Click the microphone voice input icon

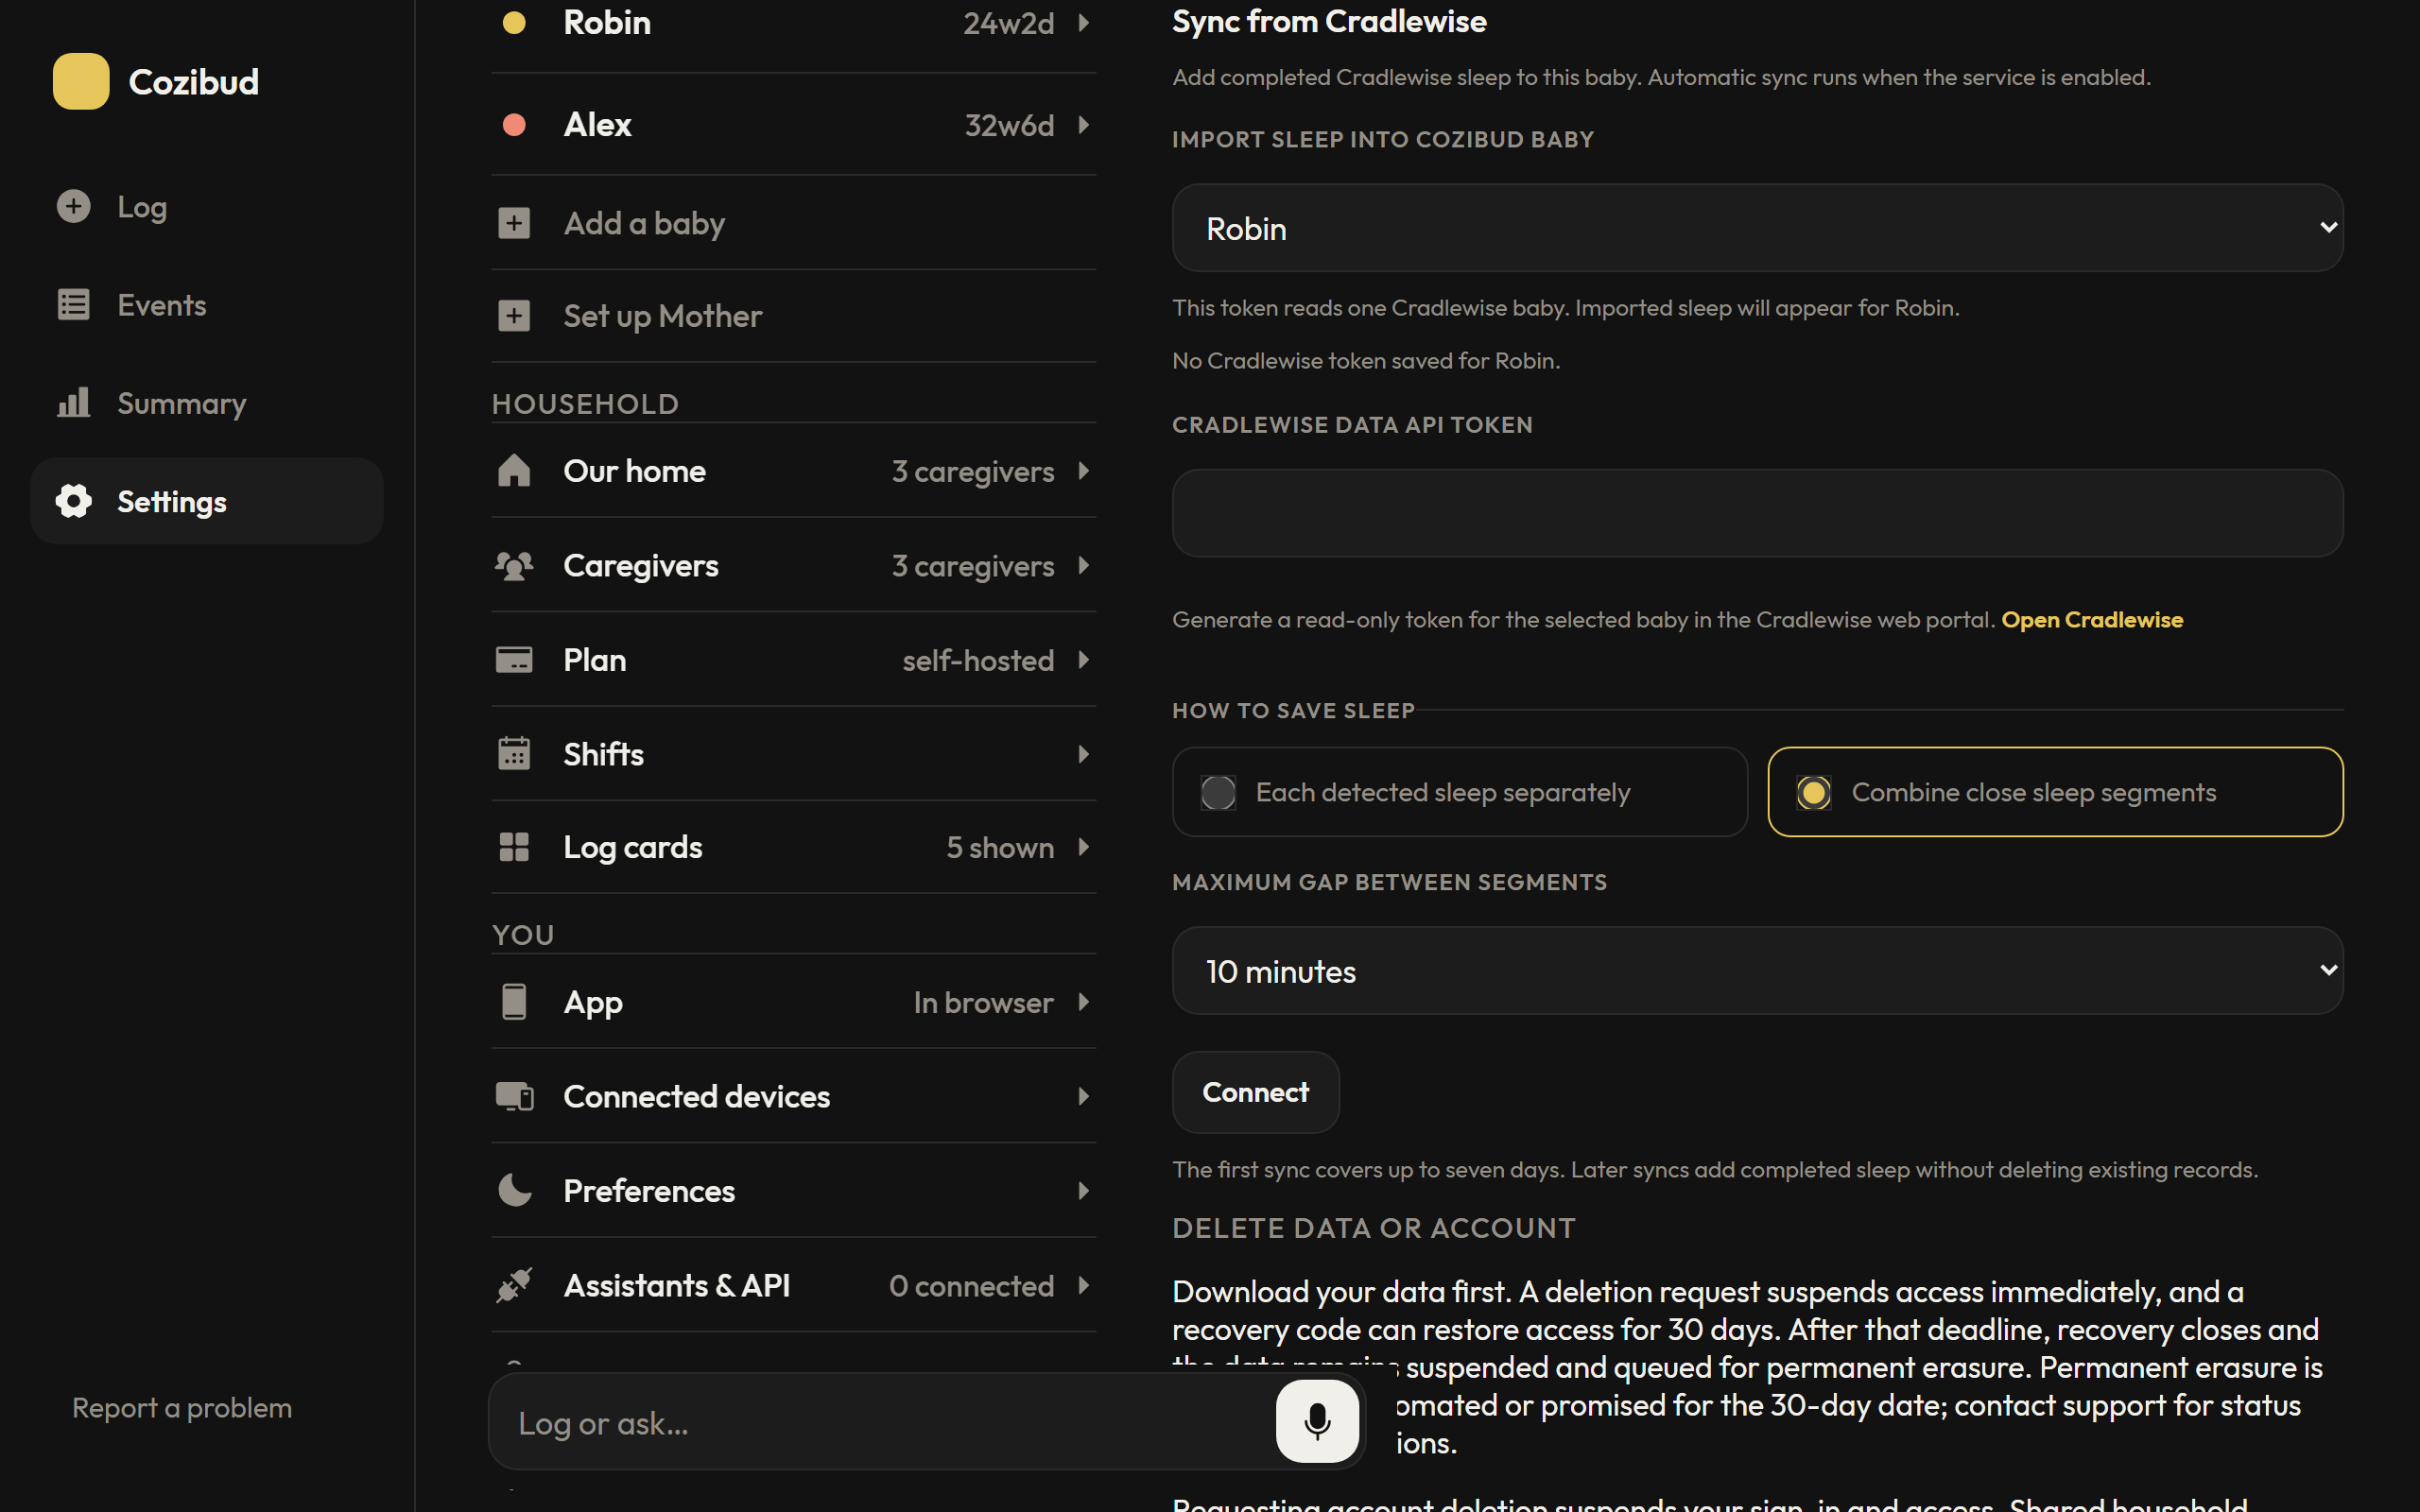pyautogui.click(x=1317, y=1421)
